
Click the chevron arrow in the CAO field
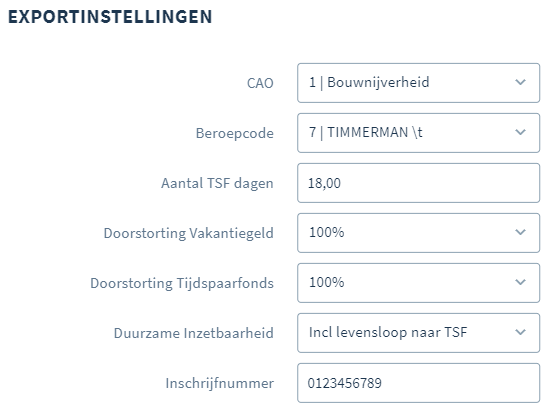click(520, 83)
